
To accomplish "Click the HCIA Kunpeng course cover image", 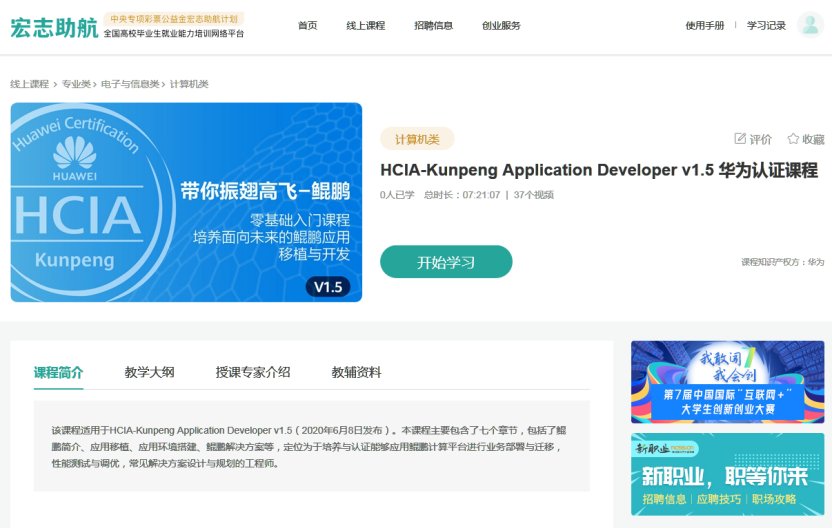I will pyautogui.click(x=186, y=202).
